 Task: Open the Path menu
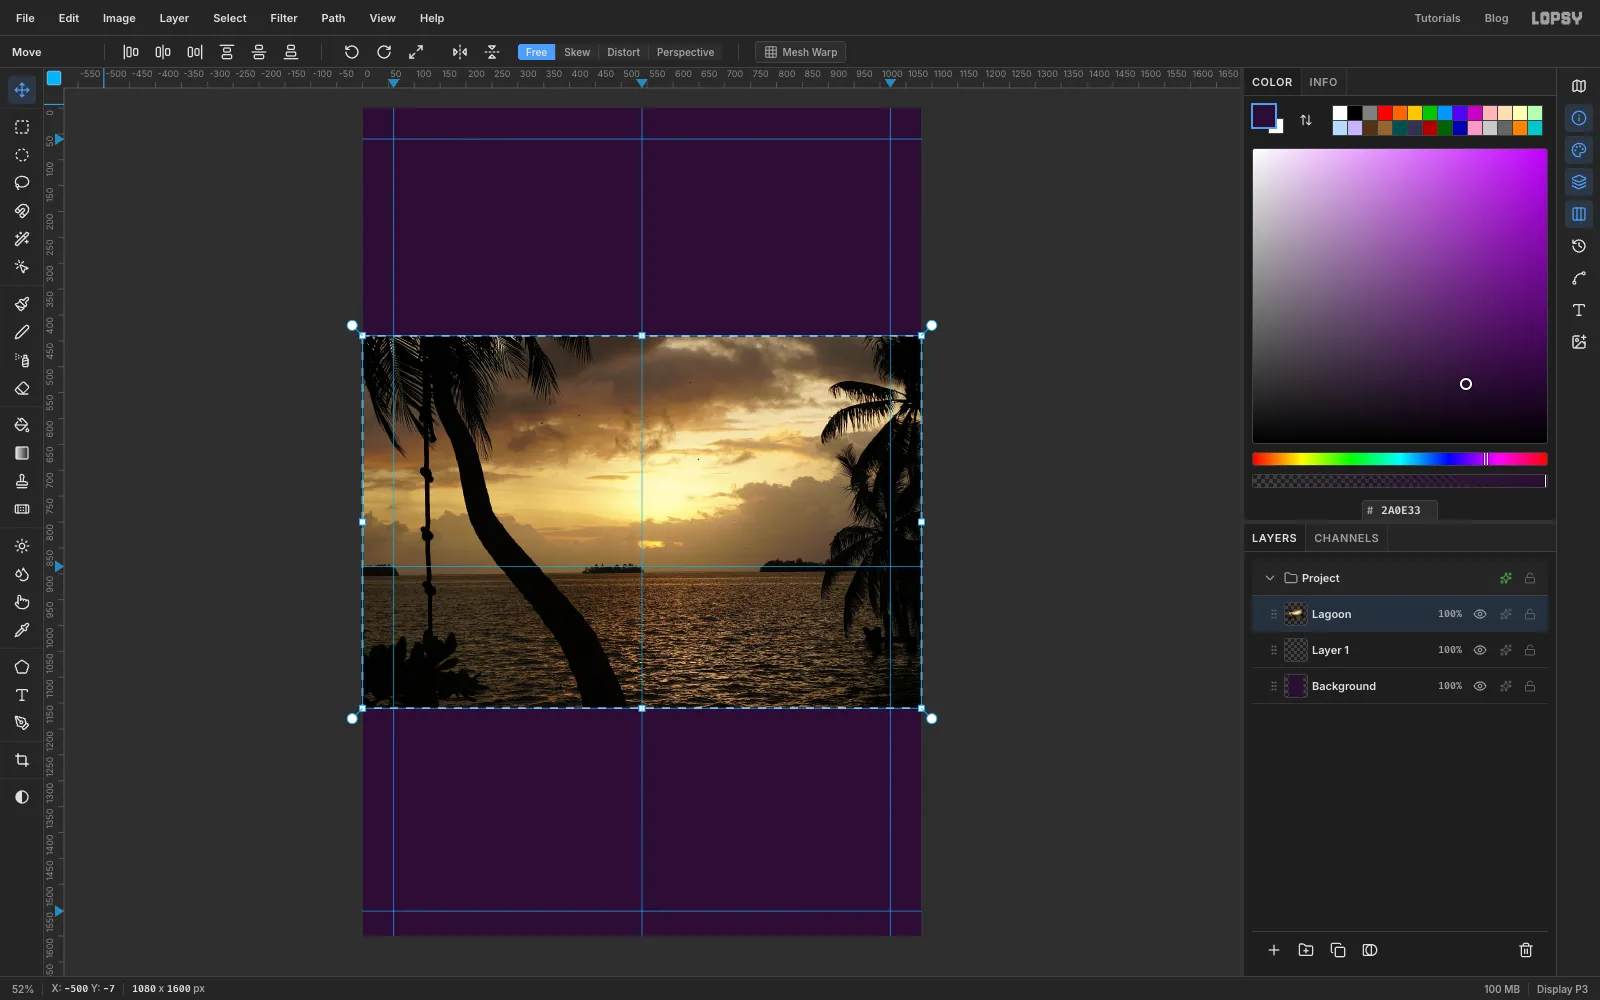(x=333, y=18)
